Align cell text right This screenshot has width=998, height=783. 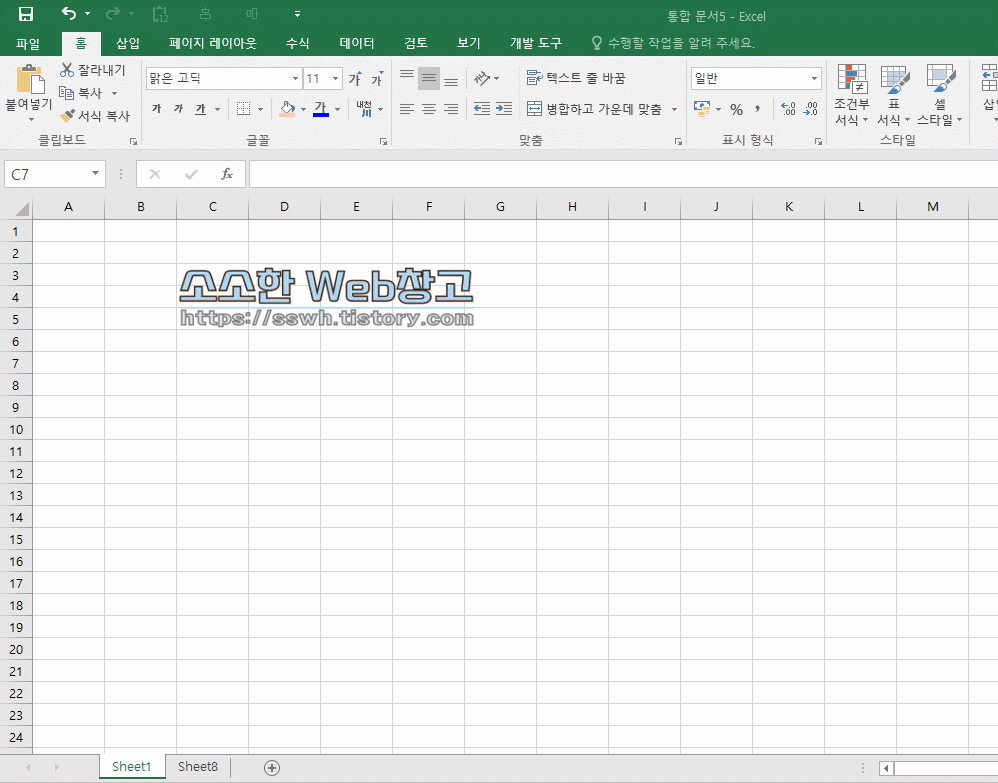(x=451, y=109)
